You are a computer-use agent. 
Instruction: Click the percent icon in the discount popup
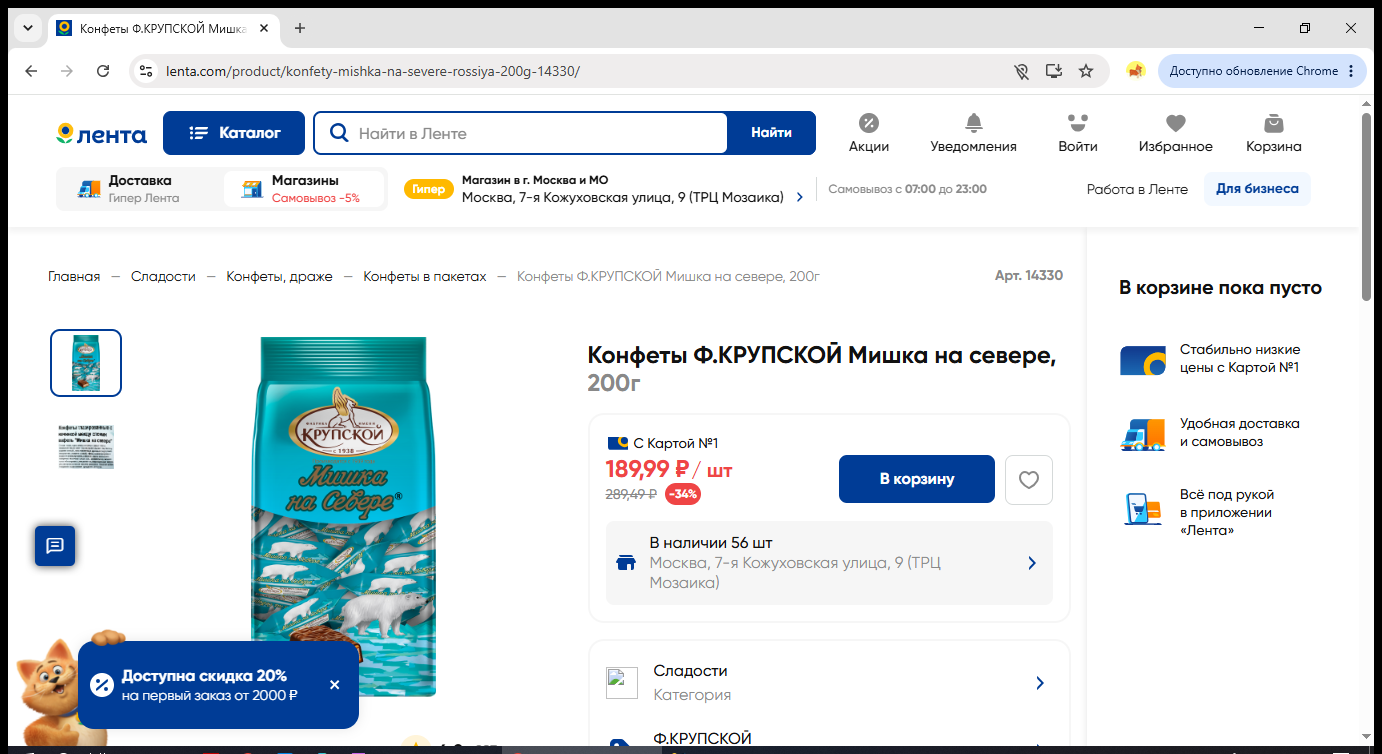pos(102,685)
